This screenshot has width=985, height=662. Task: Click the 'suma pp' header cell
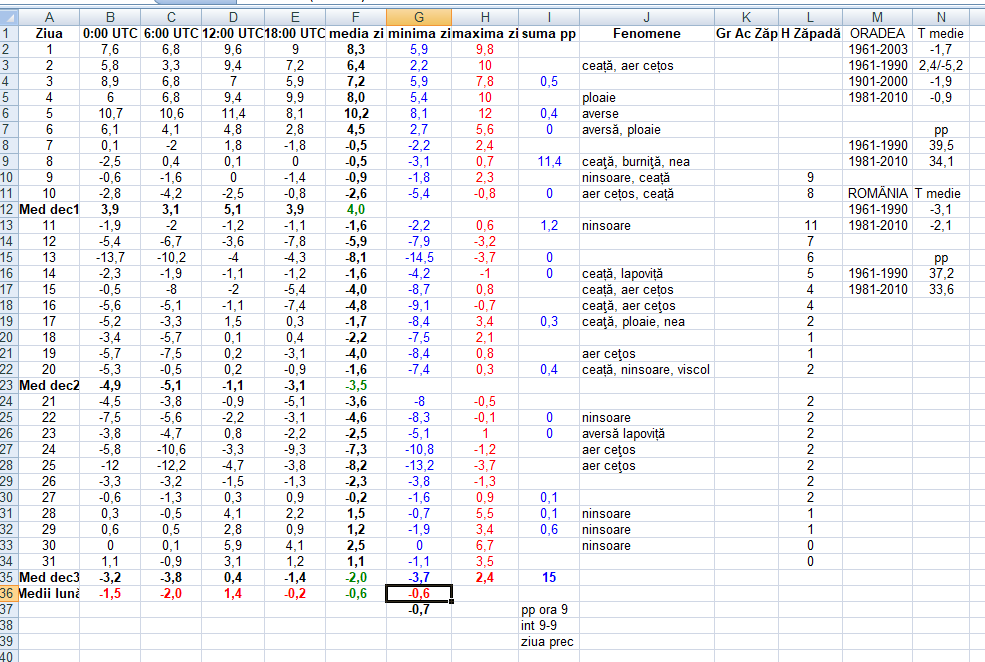548,34
